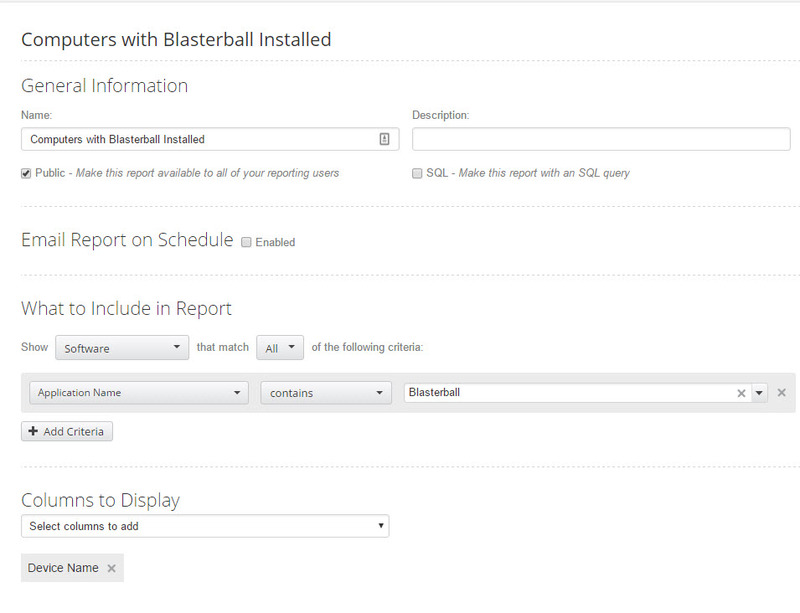Clear the Blasterball value with the × icon

[x=740, y=393]
